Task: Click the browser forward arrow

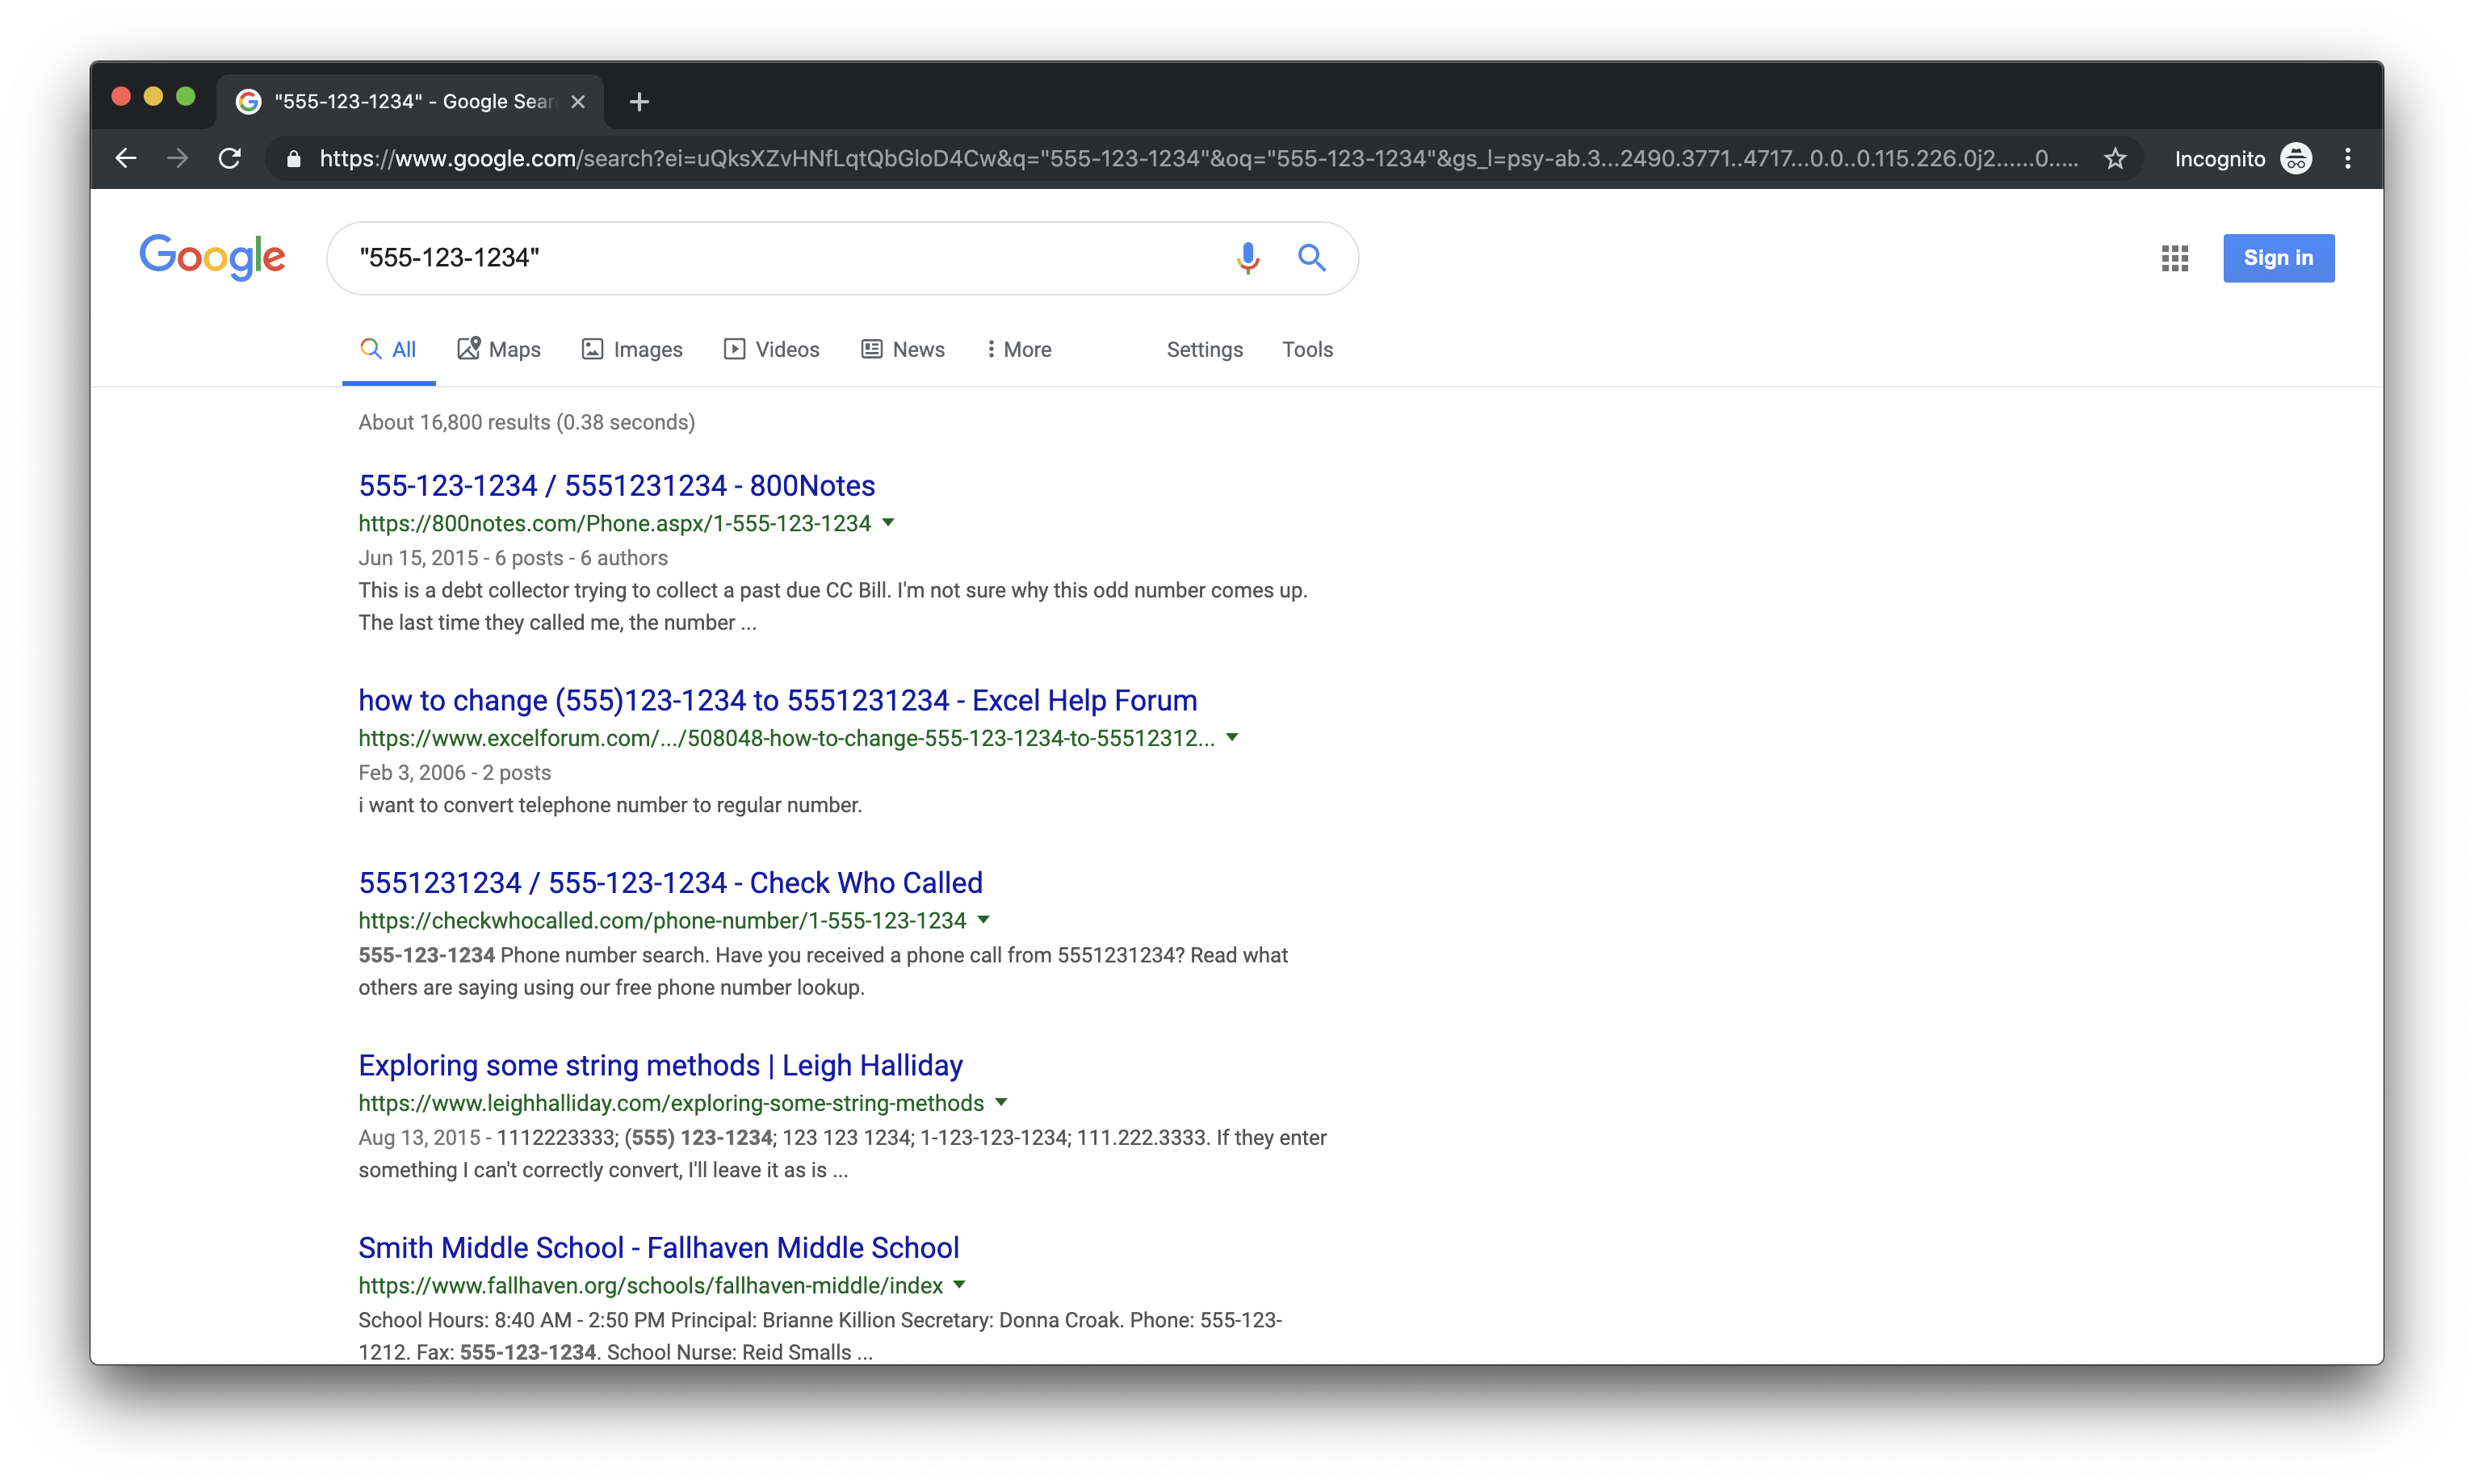Action: tap(178, 158)
